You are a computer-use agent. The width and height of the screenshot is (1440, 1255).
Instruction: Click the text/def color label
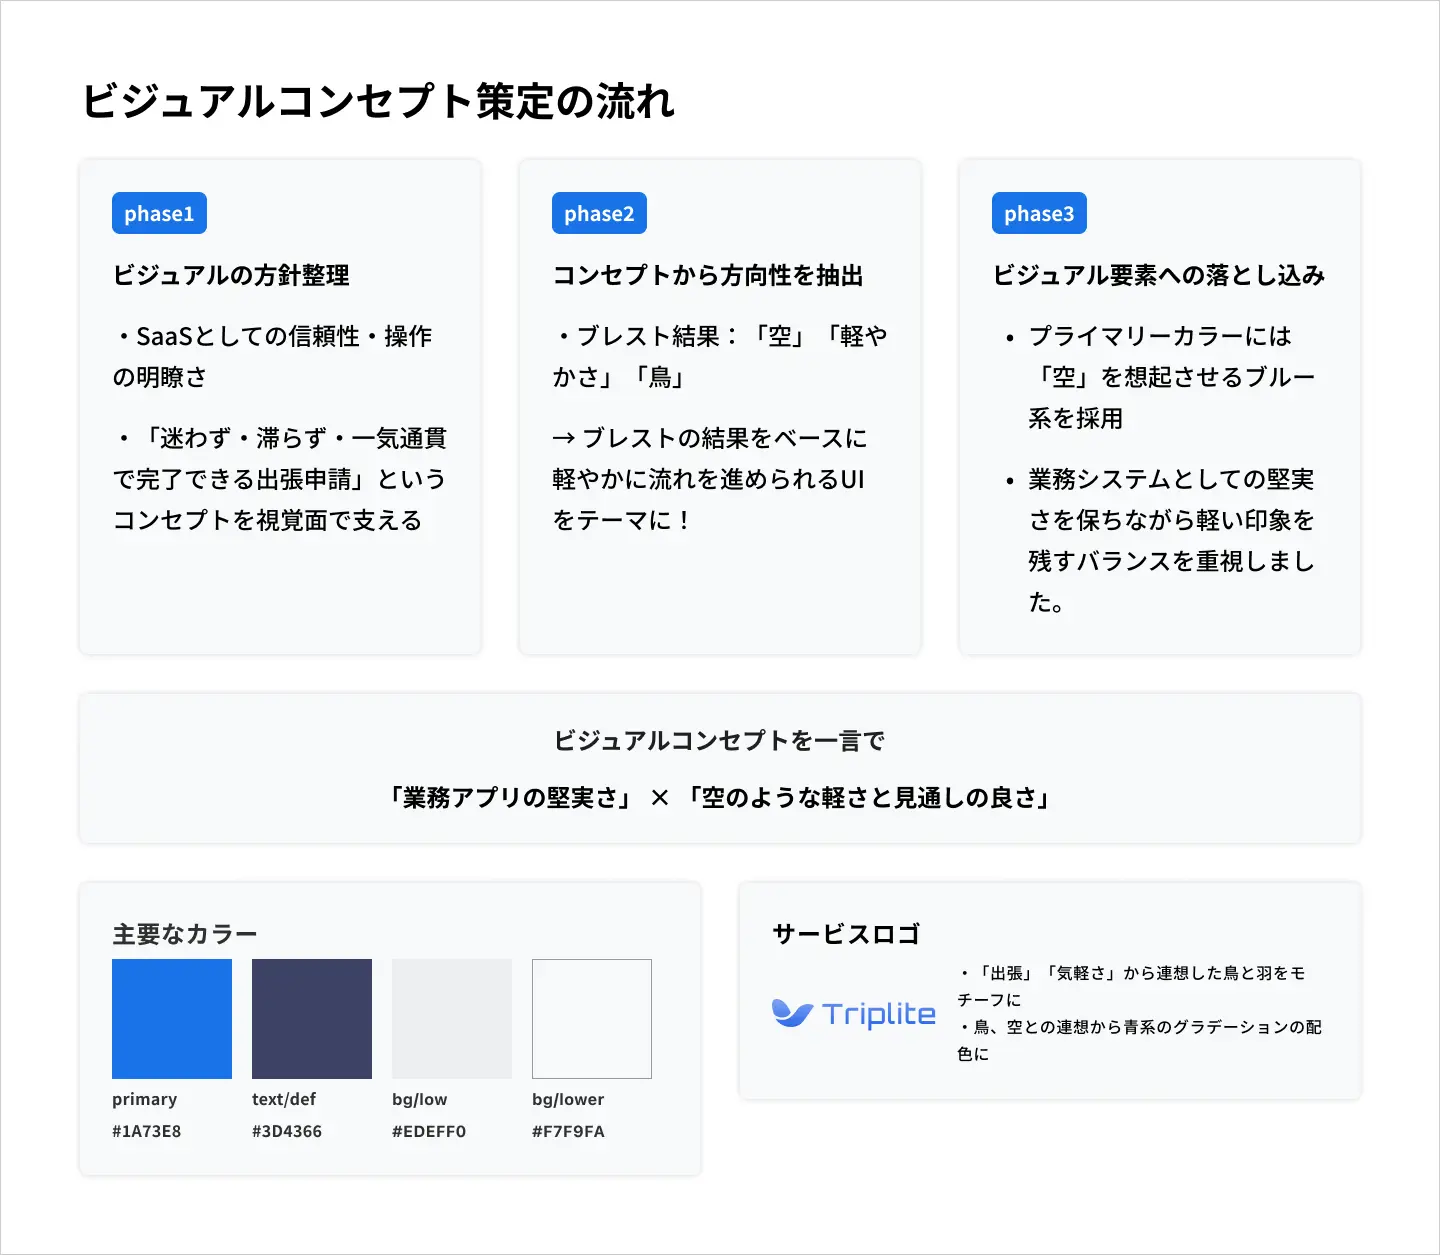pos(283,1098)
